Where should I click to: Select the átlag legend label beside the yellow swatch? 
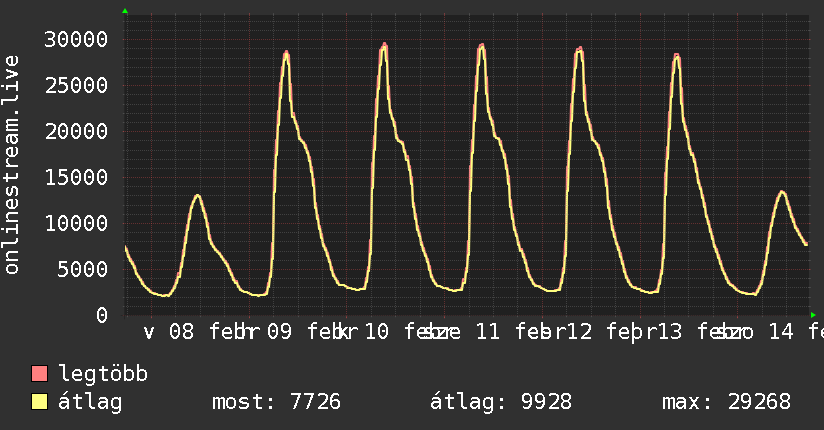tap(90, 402)
